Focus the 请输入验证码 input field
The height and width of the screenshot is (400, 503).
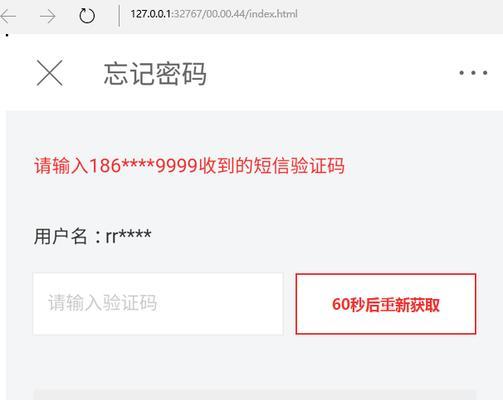pos(158,304)
